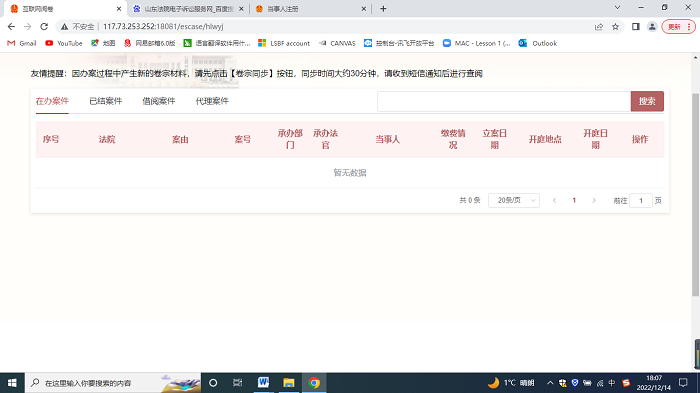Select the 代理案件 tab
This screenshot has height=393, width=700.
point(212,101)
